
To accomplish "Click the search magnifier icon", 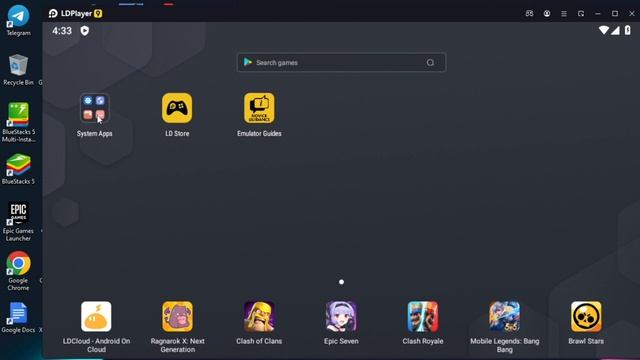I will (x=430, y=62).
